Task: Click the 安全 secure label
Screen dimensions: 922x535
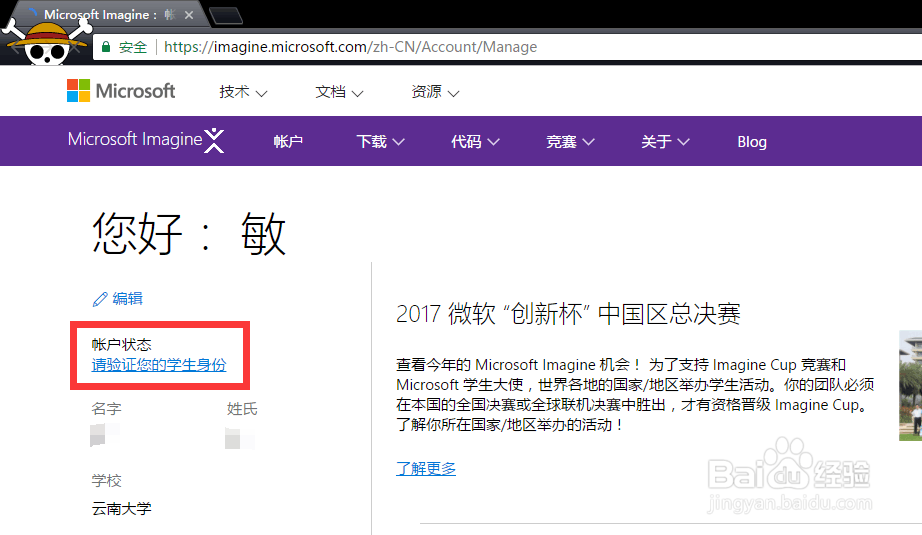Action: point(133,47)
